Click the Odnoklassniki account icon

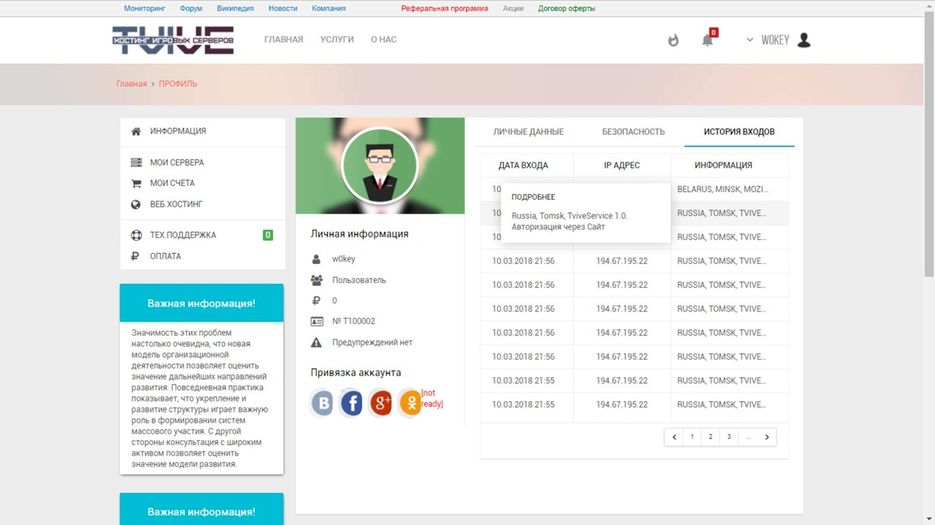click(x=410, y=403)
